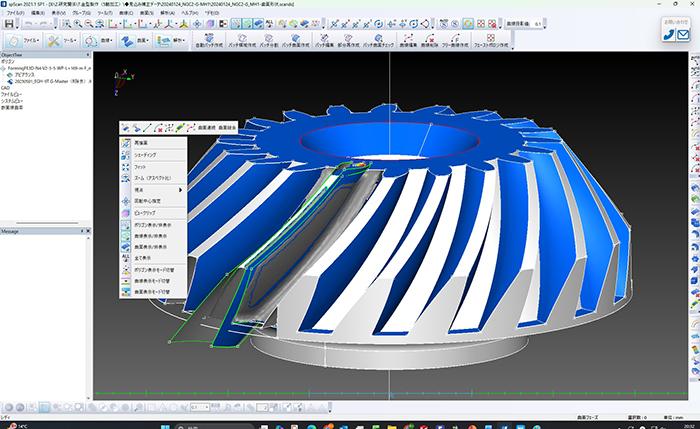Open the 曲線 dropdown in the ribbon

pyautogui.click(x=105, y=41)
